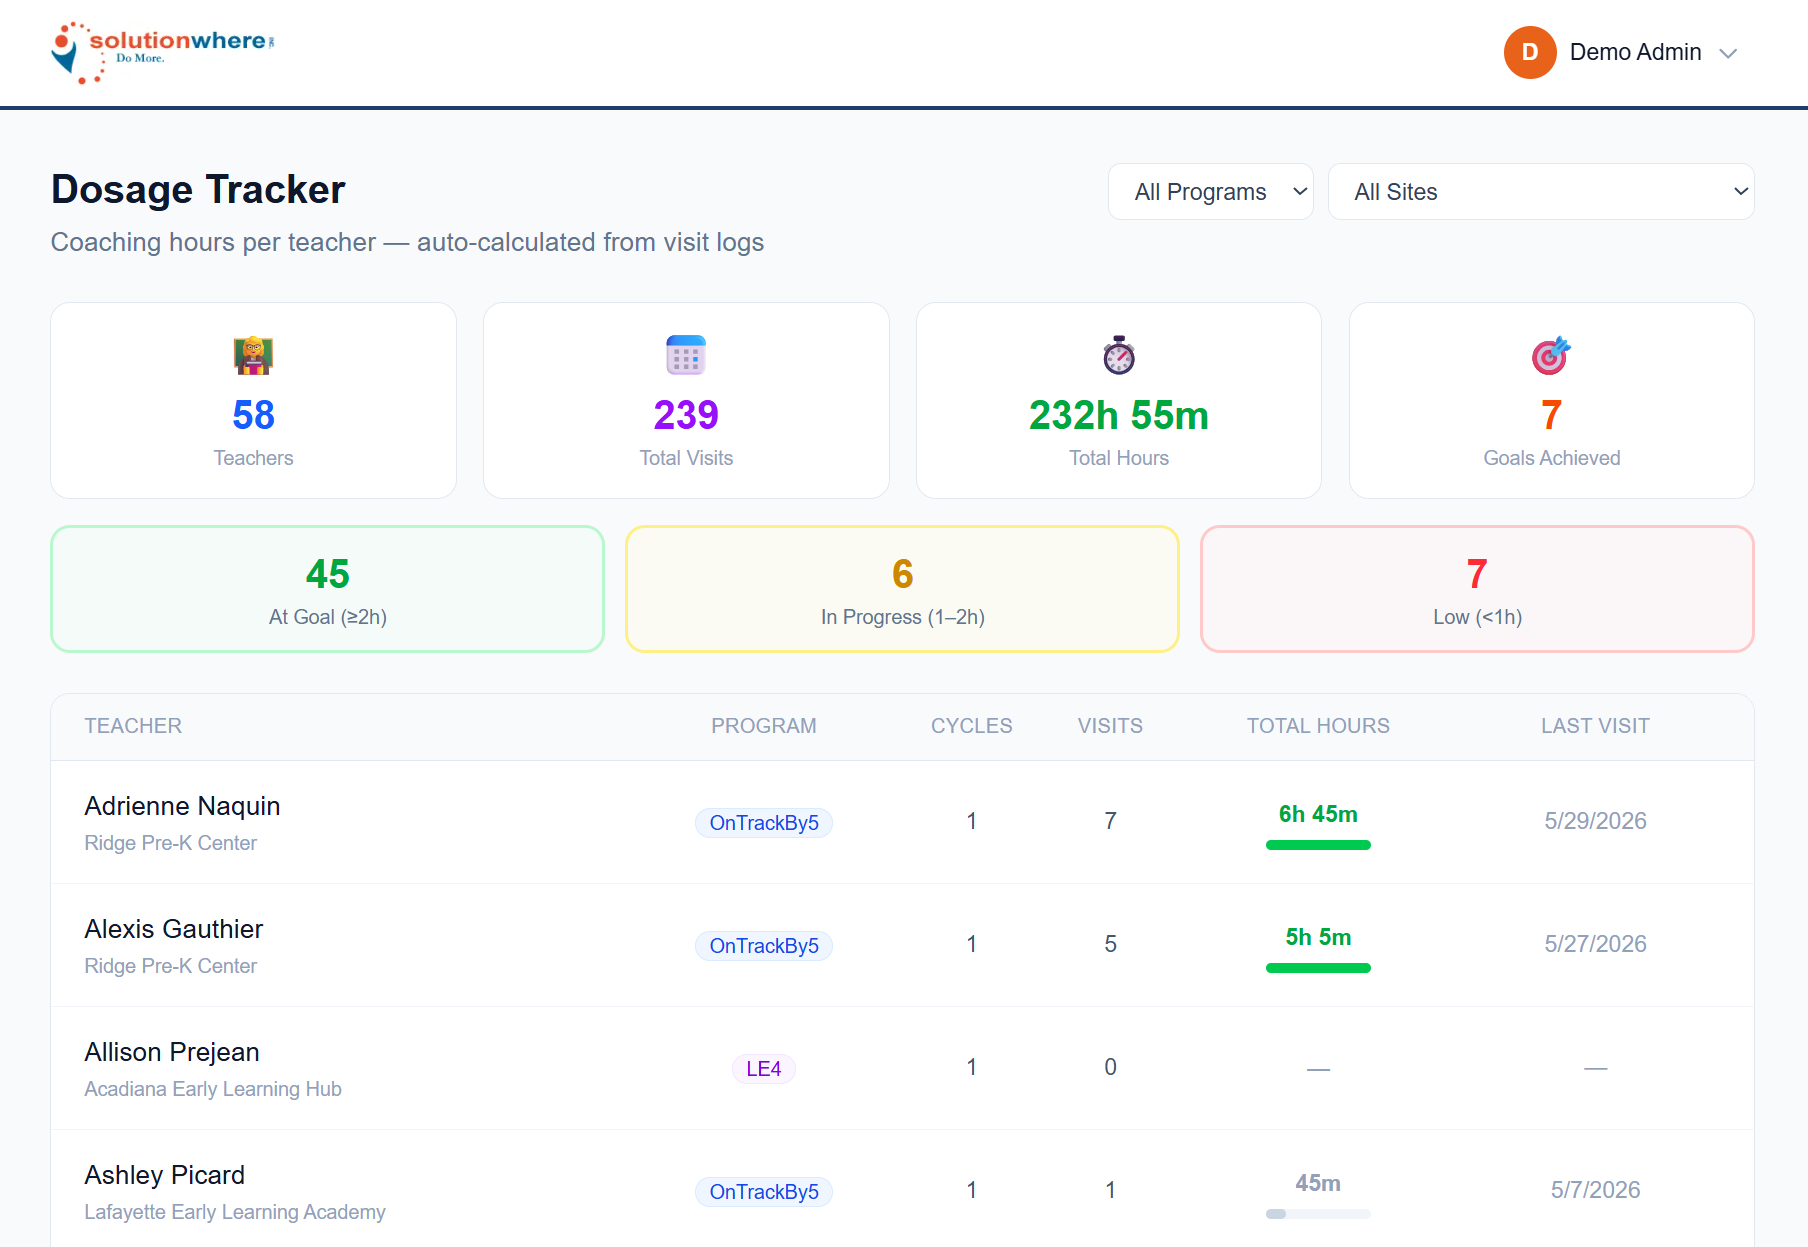This screenshot has height=1247, width=1808.
Task: Click Alexis Gauthier's OnTrackBy5 program tag
Action: (x=764, y=946)
